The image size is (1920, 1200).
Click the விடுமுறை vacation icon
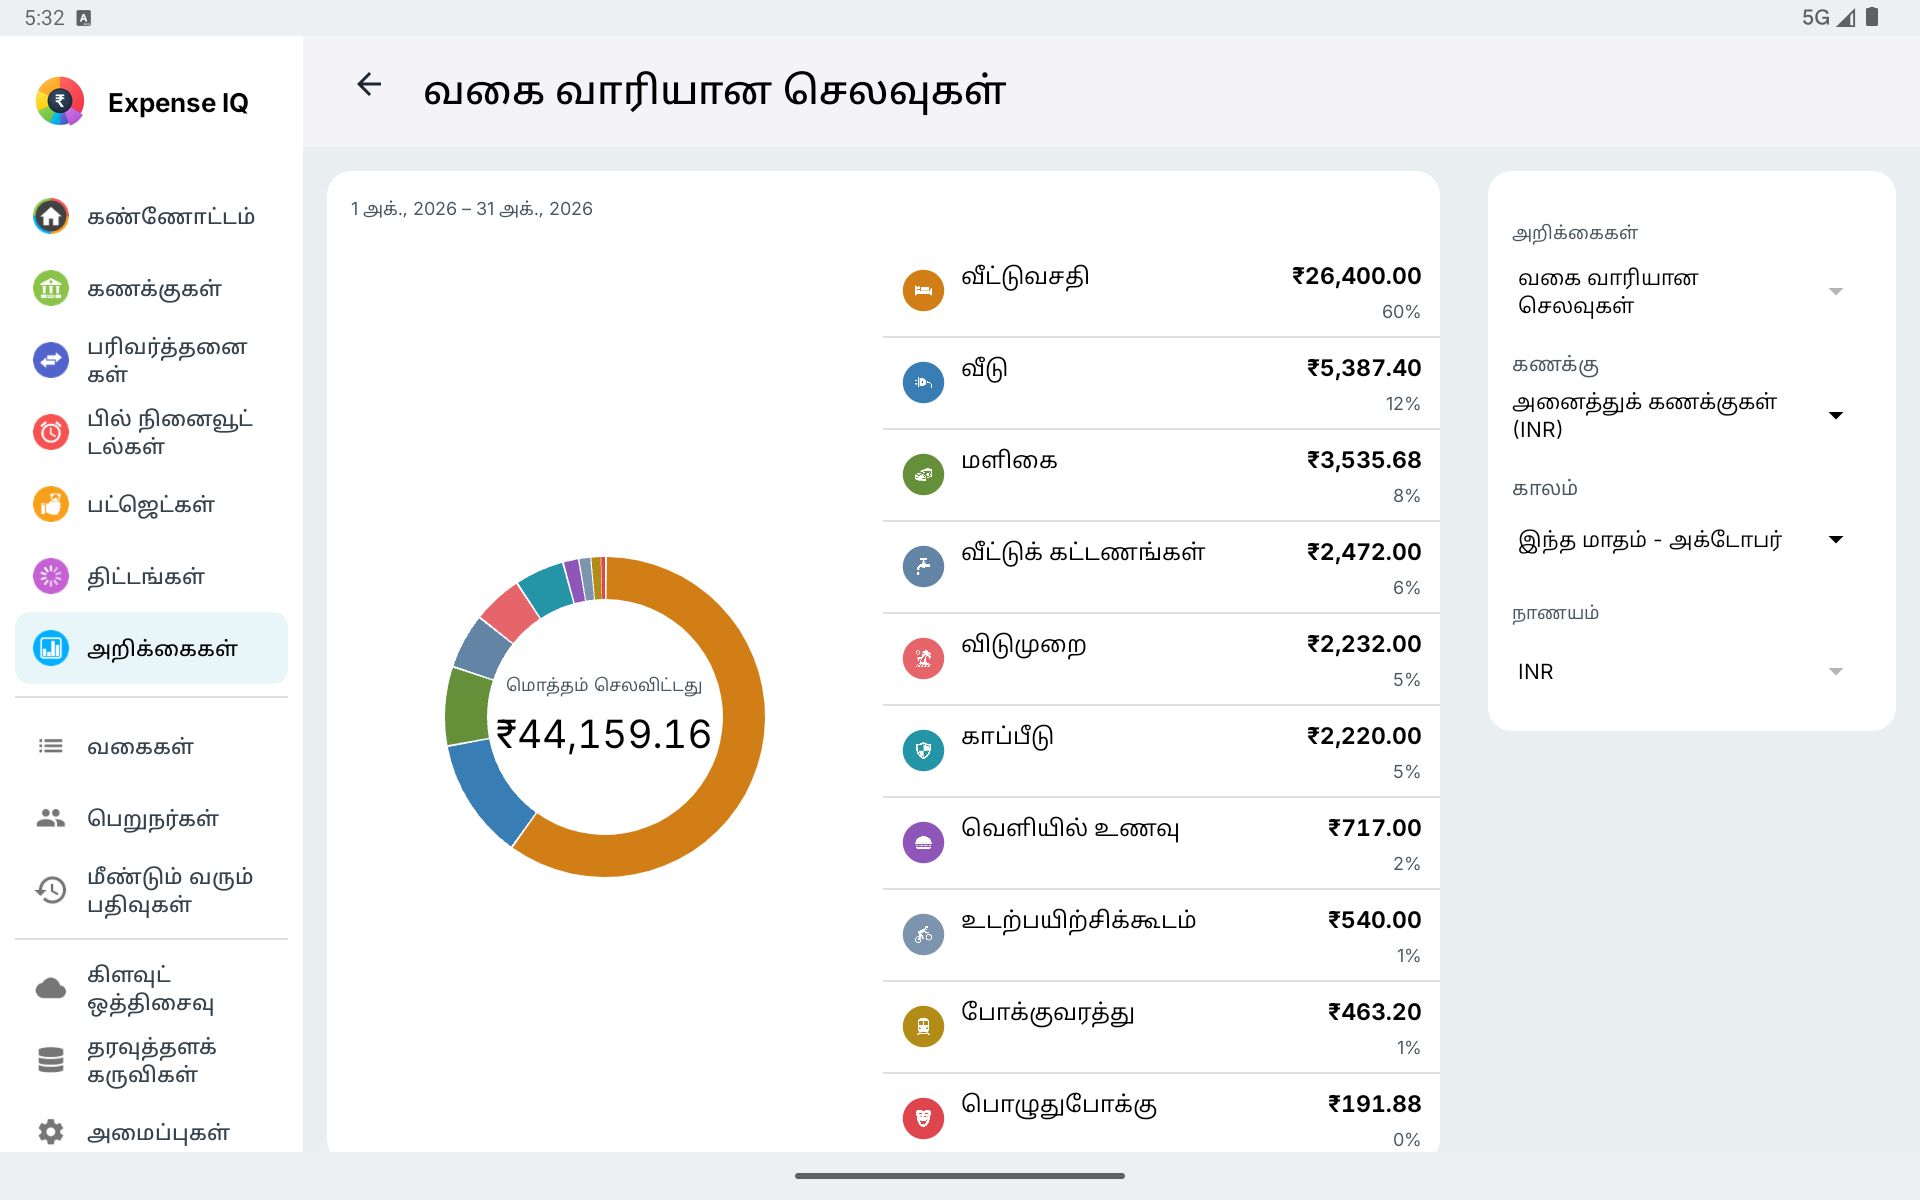(923, 659)
